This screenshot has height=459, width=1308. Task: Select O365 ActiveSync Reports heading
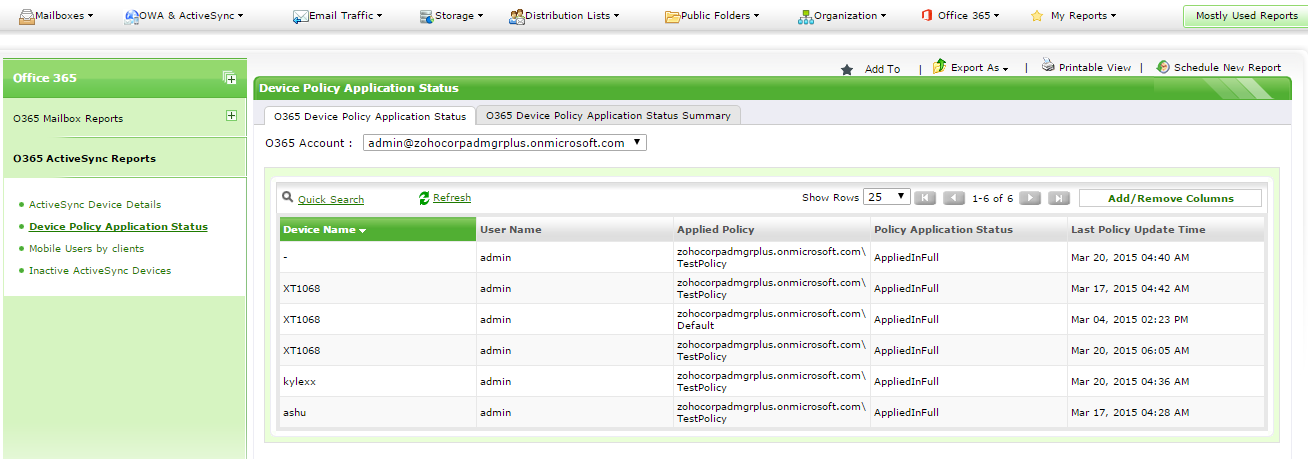pos(84,158)
